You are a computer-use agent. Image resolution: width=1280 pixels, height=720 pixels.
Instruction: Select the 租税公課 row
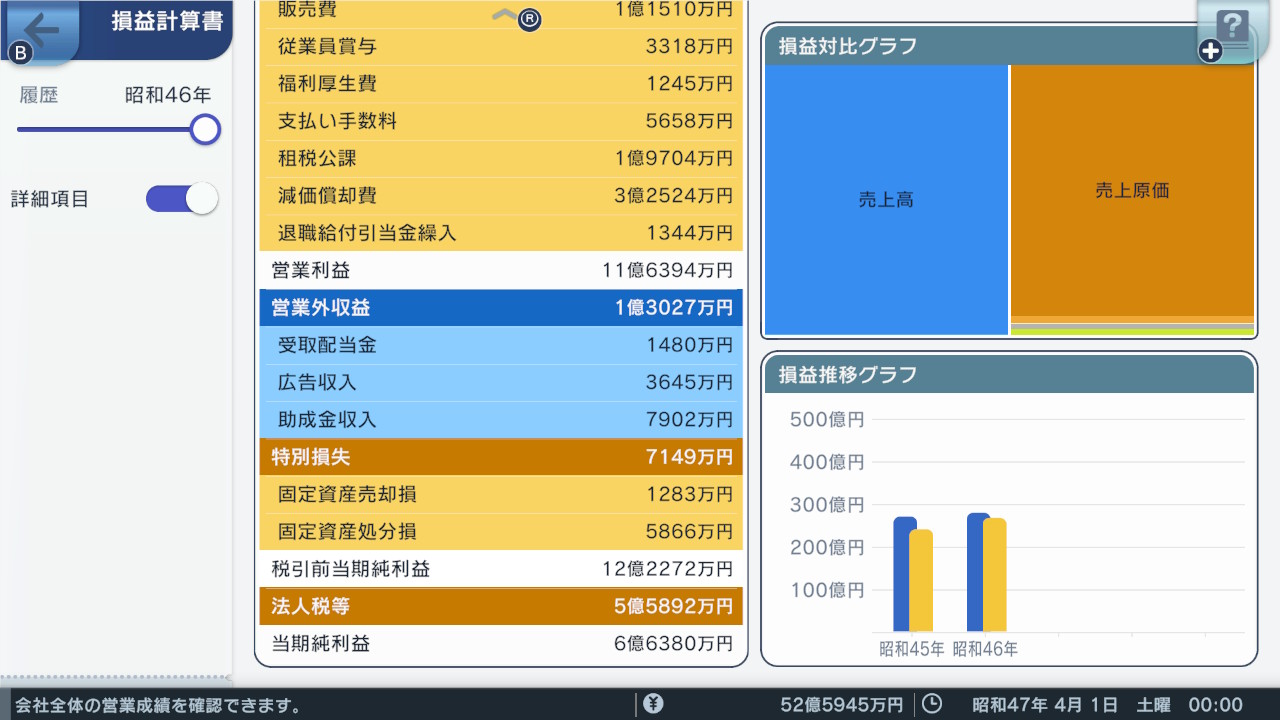click(x=501, y=158)
